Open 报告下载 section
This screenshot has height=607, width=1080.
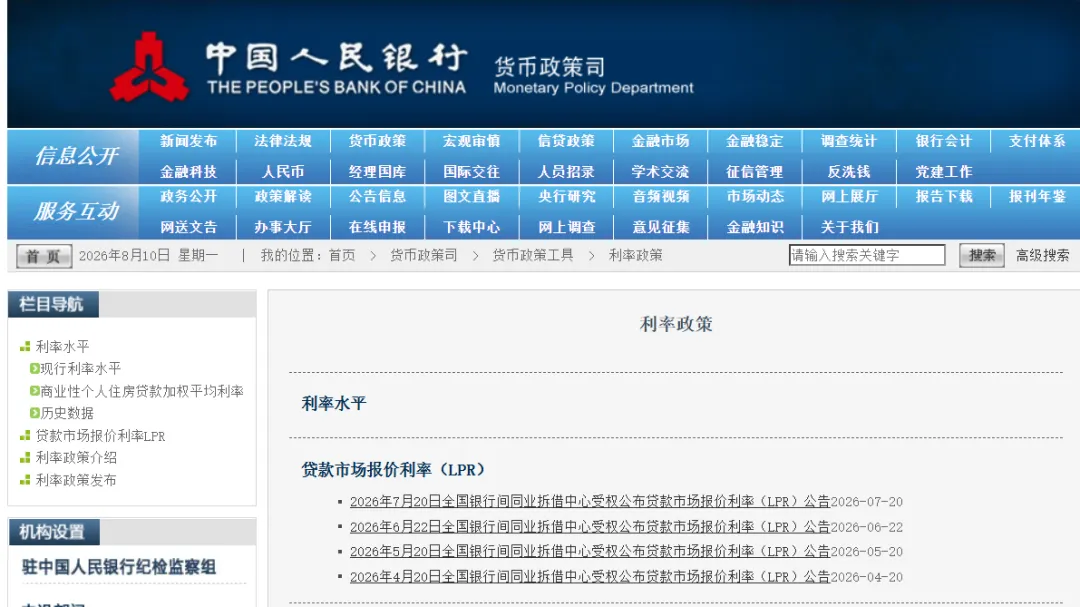pyautogui.click(x=943, y=196)
